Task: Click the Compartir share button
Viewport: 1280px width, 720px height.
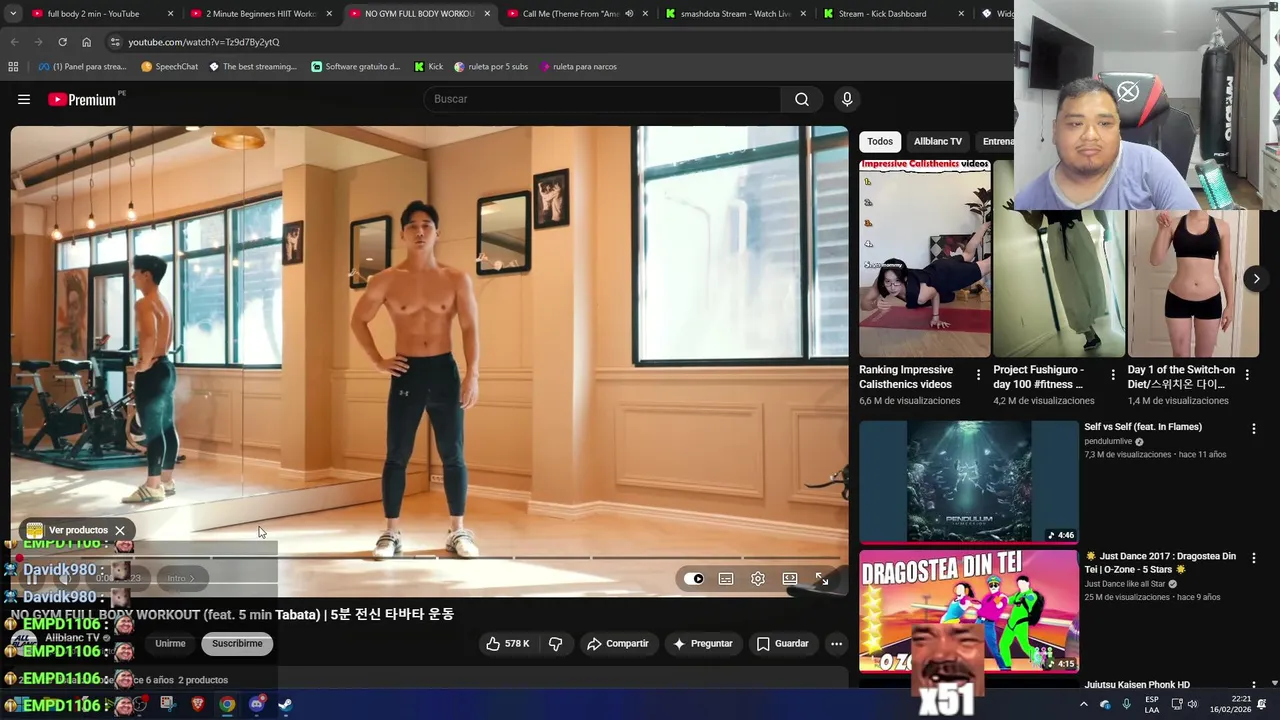Action: tap(618, 643)
